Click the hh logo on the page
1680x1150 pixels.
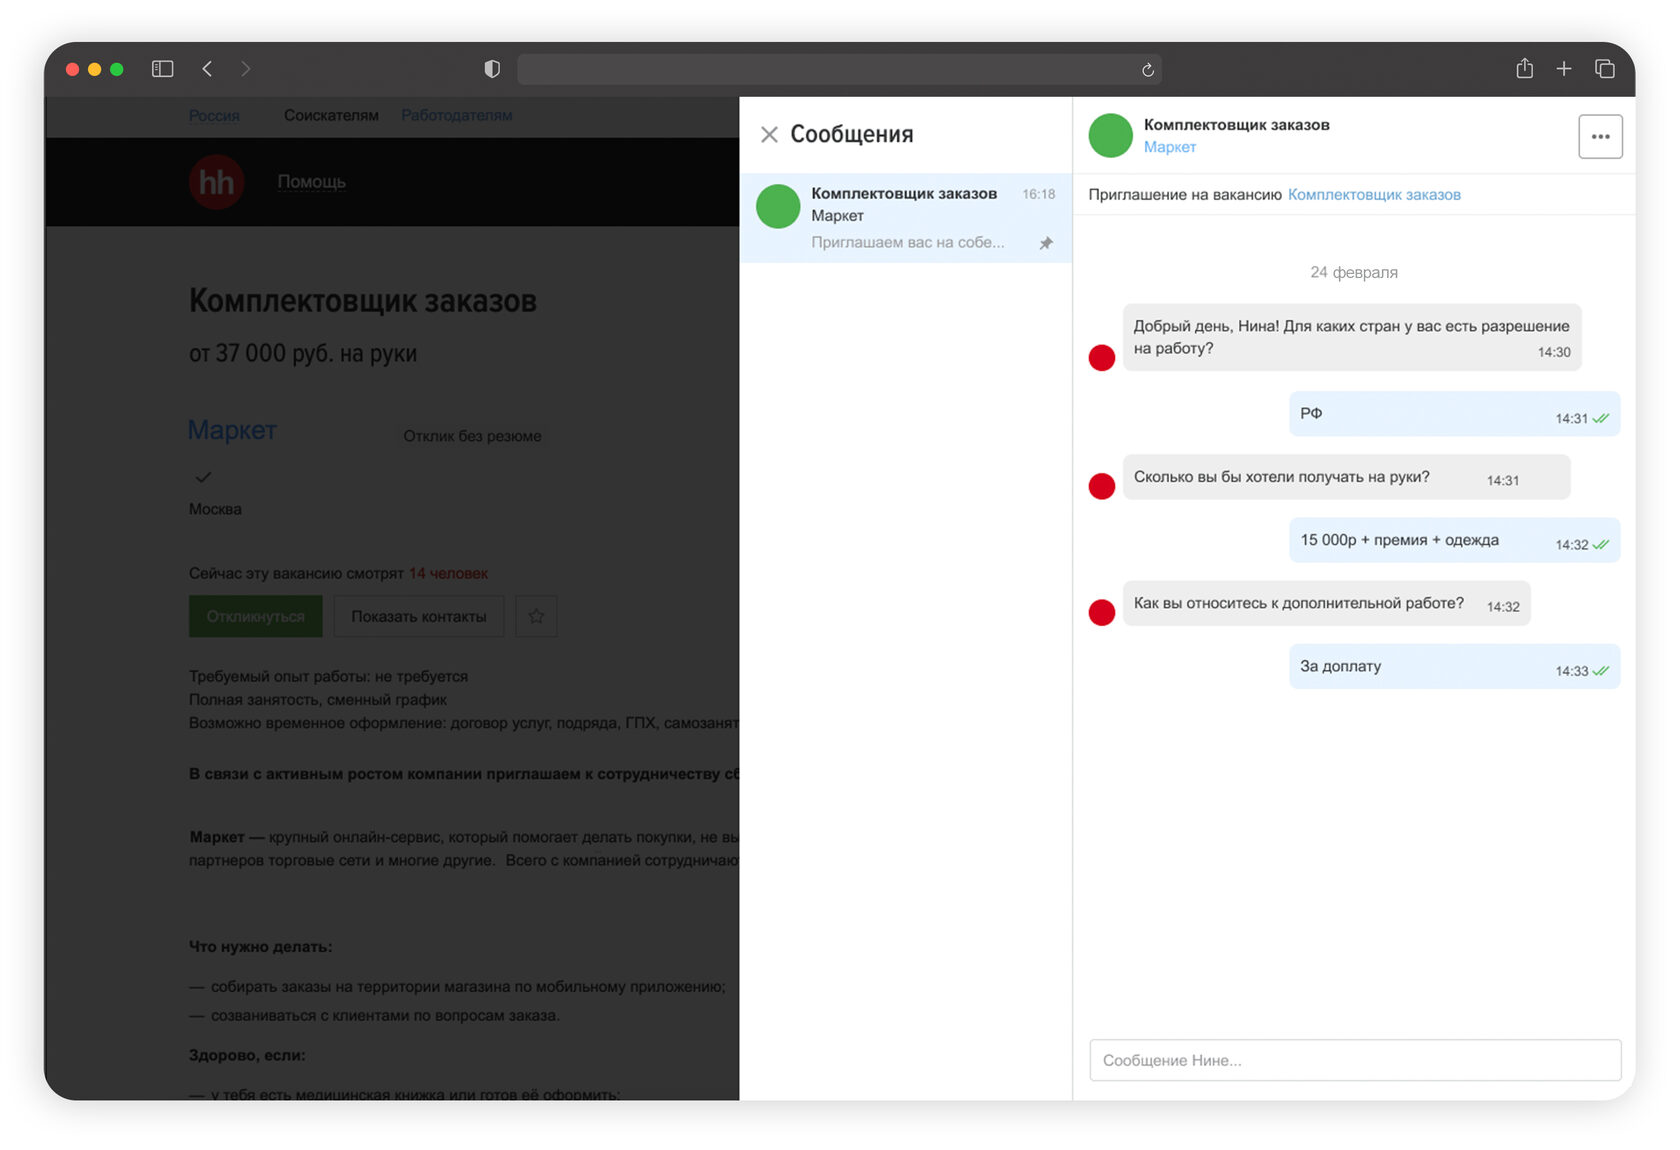pyautogui.click(x=217, y=182)
